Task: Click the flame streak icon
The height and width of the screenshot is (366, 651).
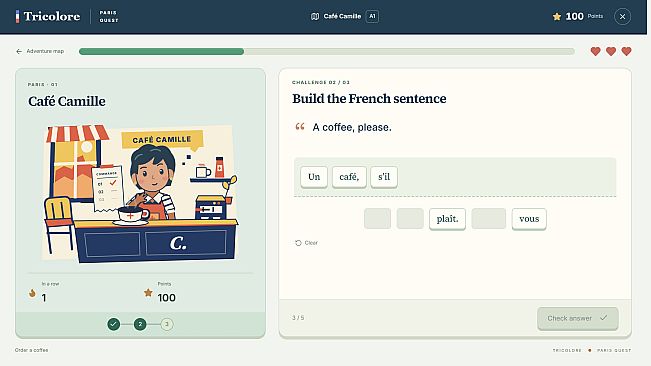Action: [x=32, y=293]
